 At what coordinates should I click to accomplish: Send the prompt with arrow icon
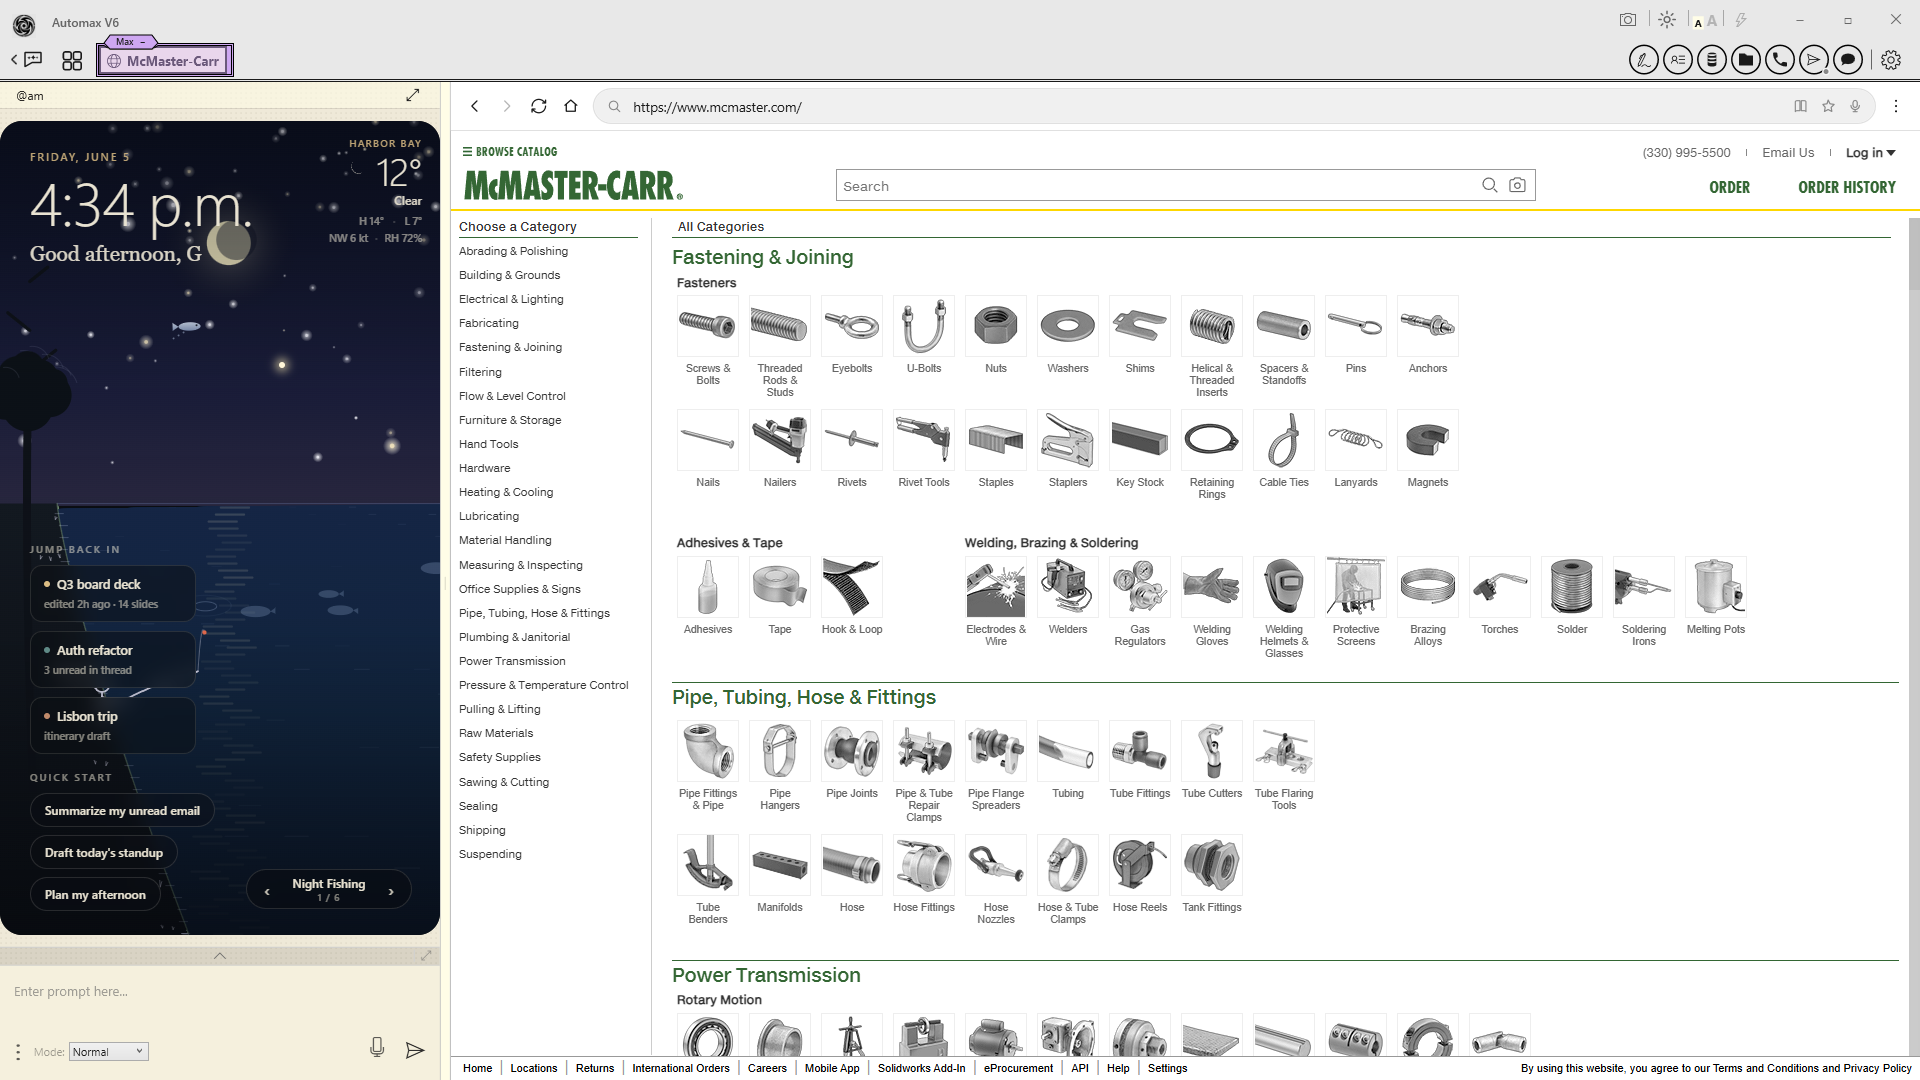coord(415,1050)
